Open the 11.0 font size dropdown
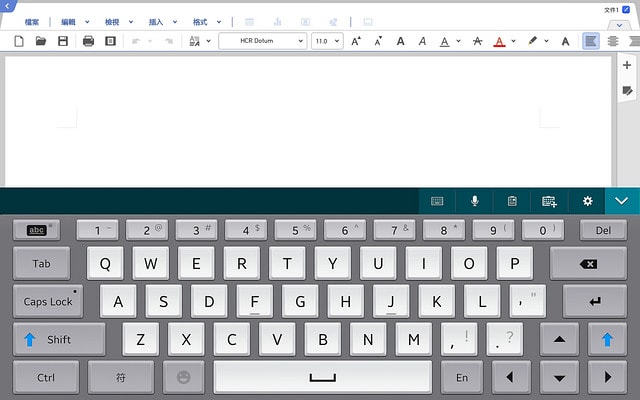The height and width of the screenshot is (400, 640). tap(326, 41)
